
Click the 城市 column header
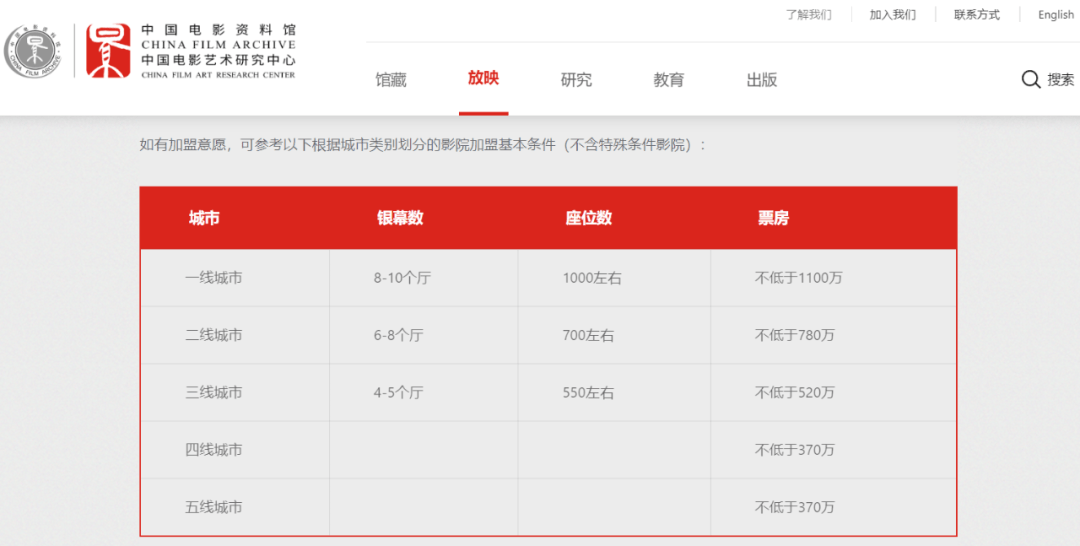pyautogui.click(x=204, y=218)
